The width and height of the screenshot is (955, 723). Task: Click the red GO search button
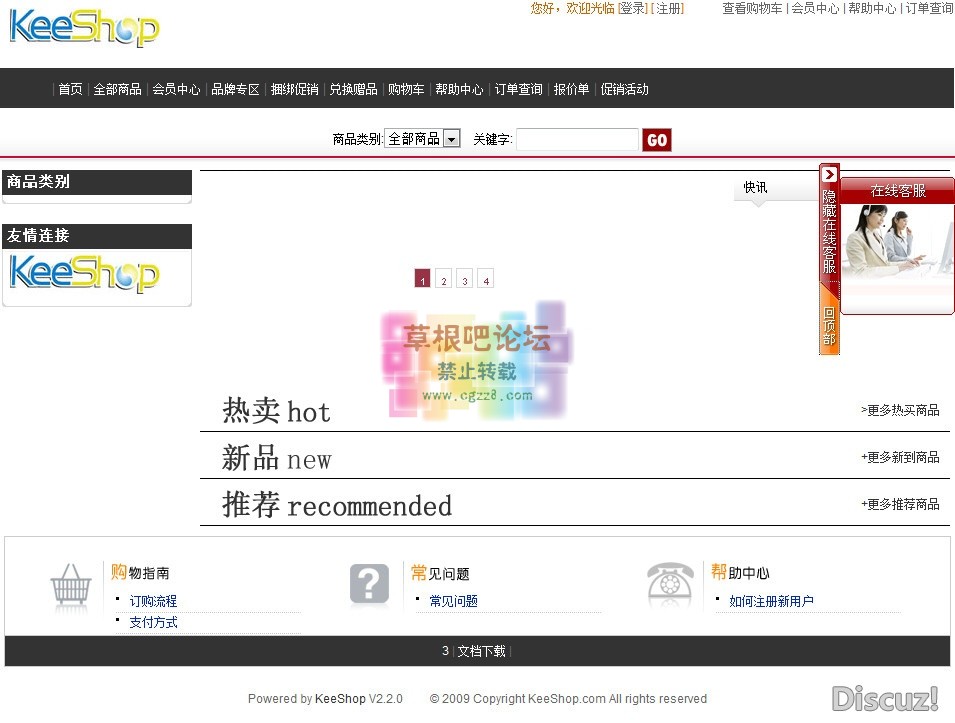click(657, 139)
